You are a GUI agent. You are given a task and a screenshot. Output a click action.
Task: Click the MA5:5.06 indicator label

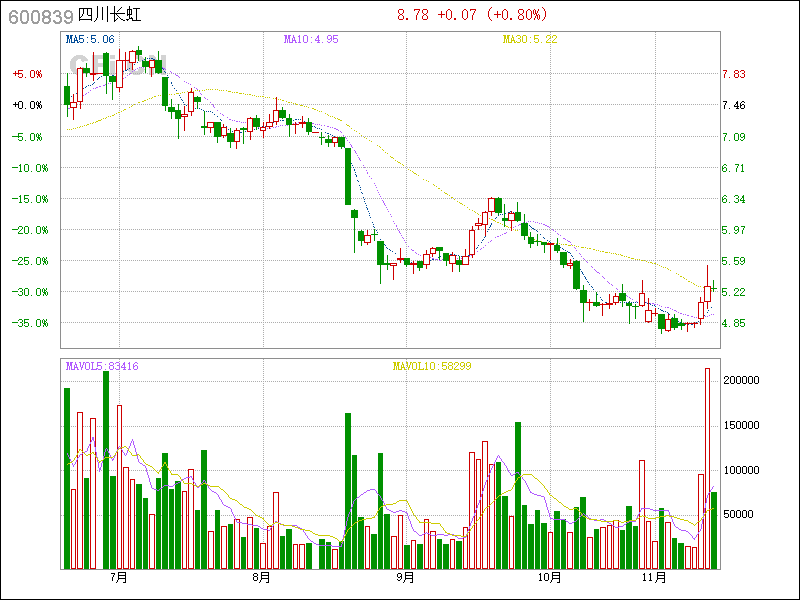coord(90,40)
